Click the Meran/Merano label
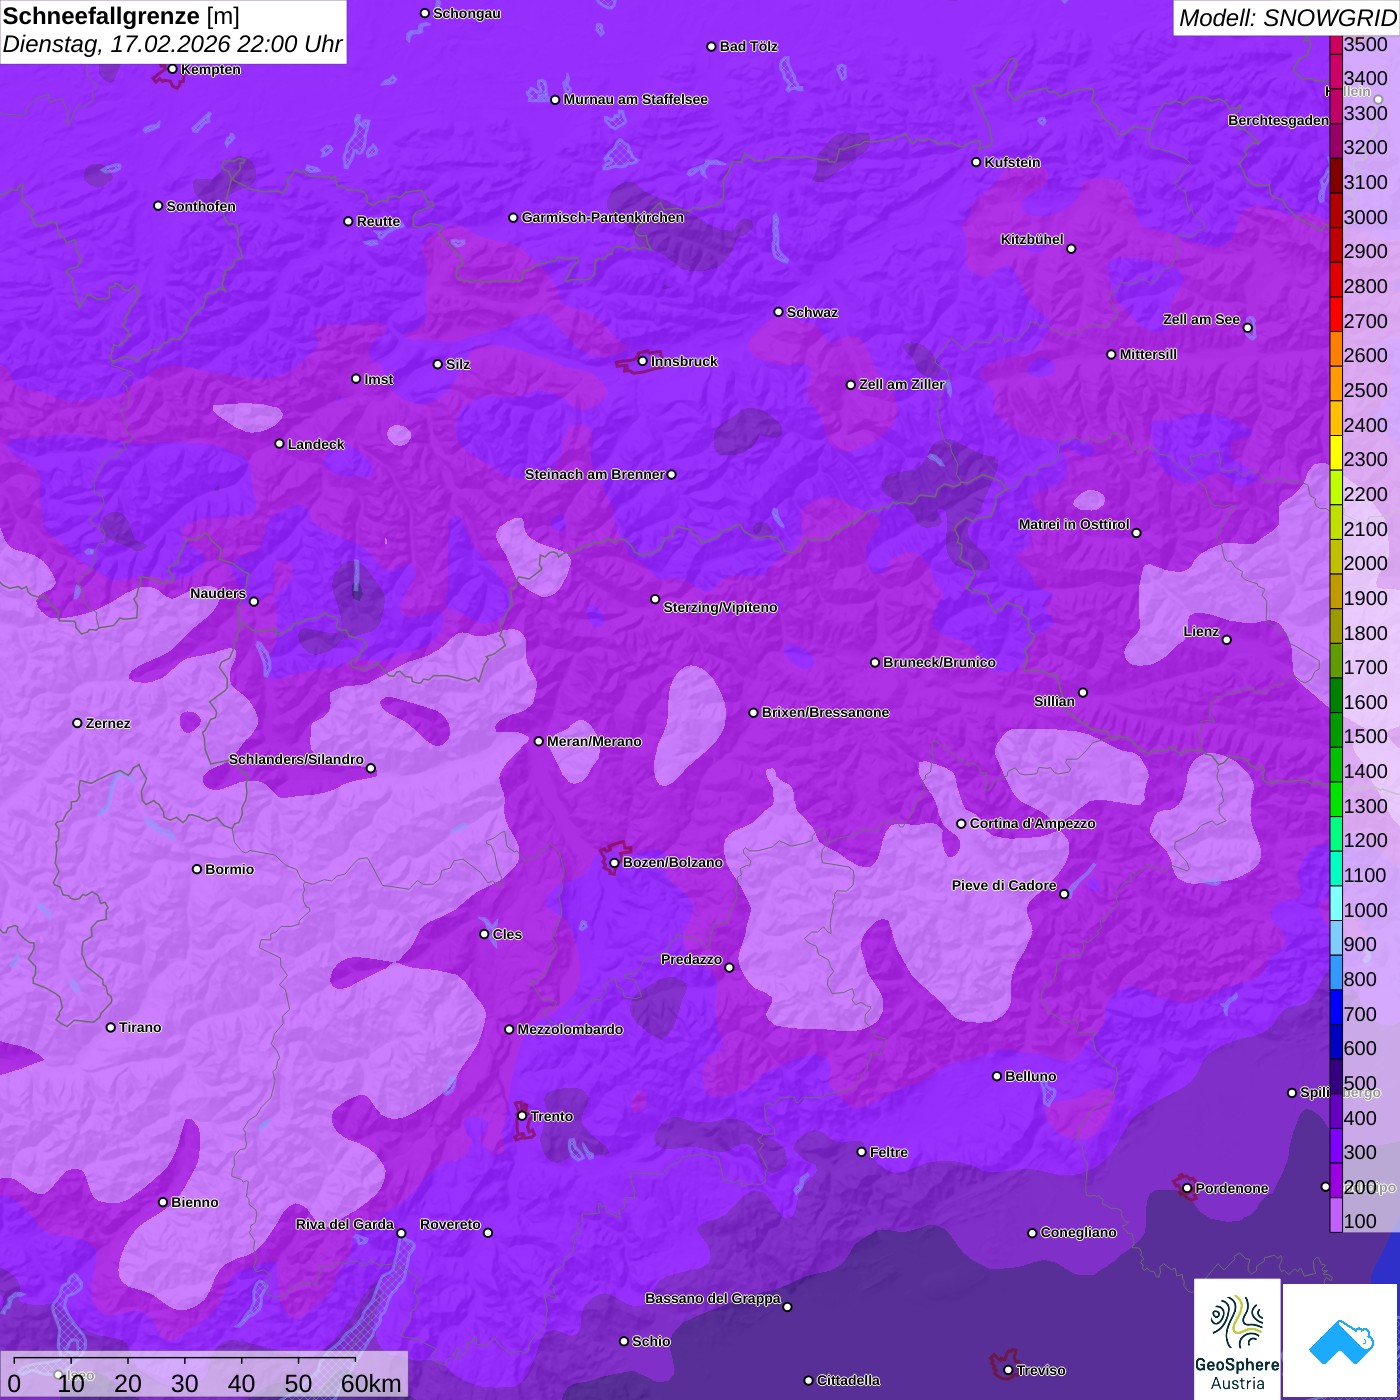Image resolution: width=1400 pixels, height=1400 pixels. [594, 741]
